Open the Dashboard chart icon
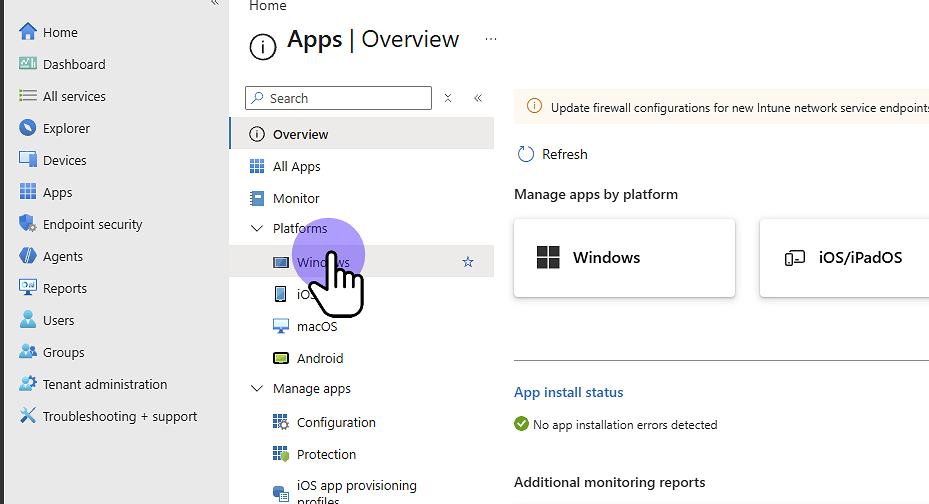Viewport: 929px width, 504px height. point(27,63)
